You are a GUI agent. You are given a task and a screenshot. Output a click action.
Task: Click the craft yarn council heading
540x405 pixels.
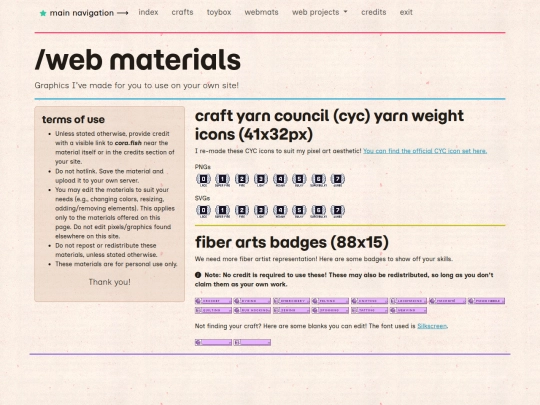tap(329, 125)
